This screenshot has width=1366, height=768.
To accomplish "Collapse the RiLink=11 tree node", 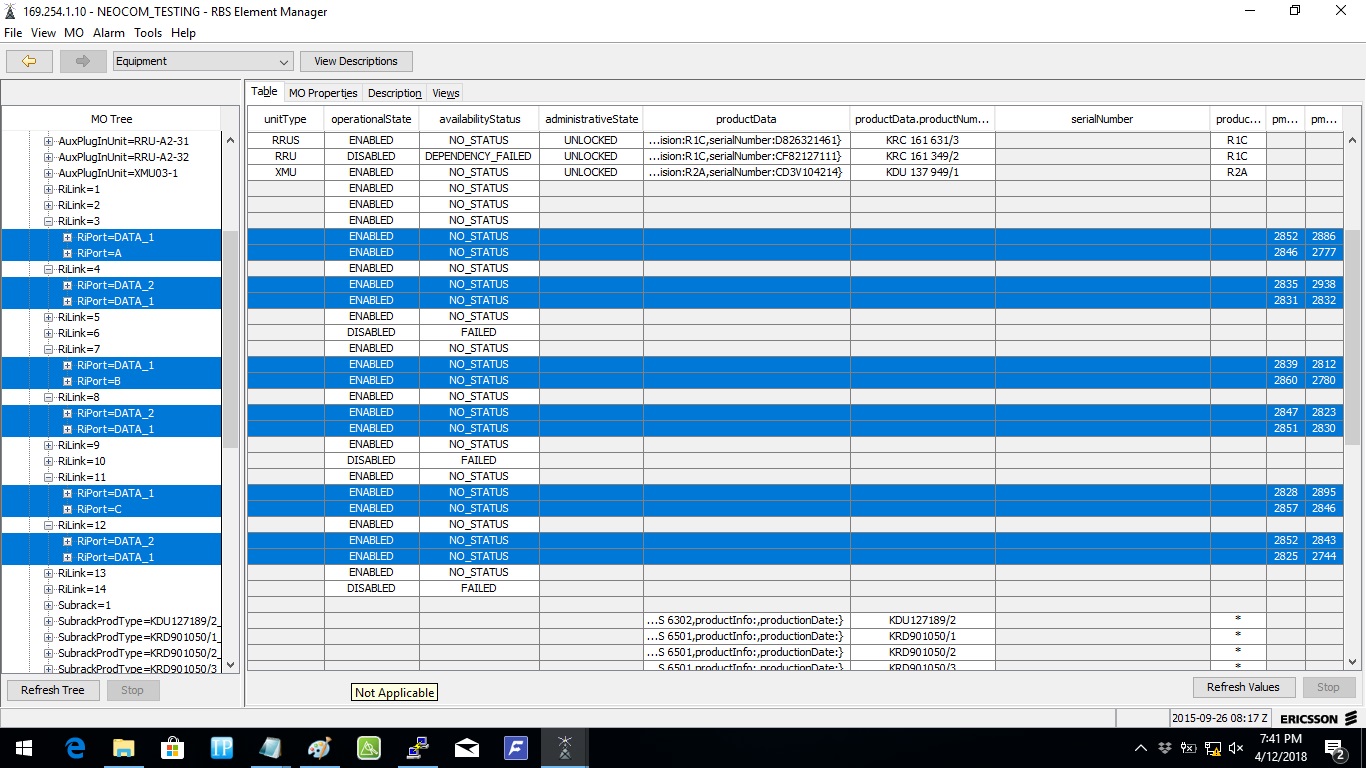I will 48,477.
